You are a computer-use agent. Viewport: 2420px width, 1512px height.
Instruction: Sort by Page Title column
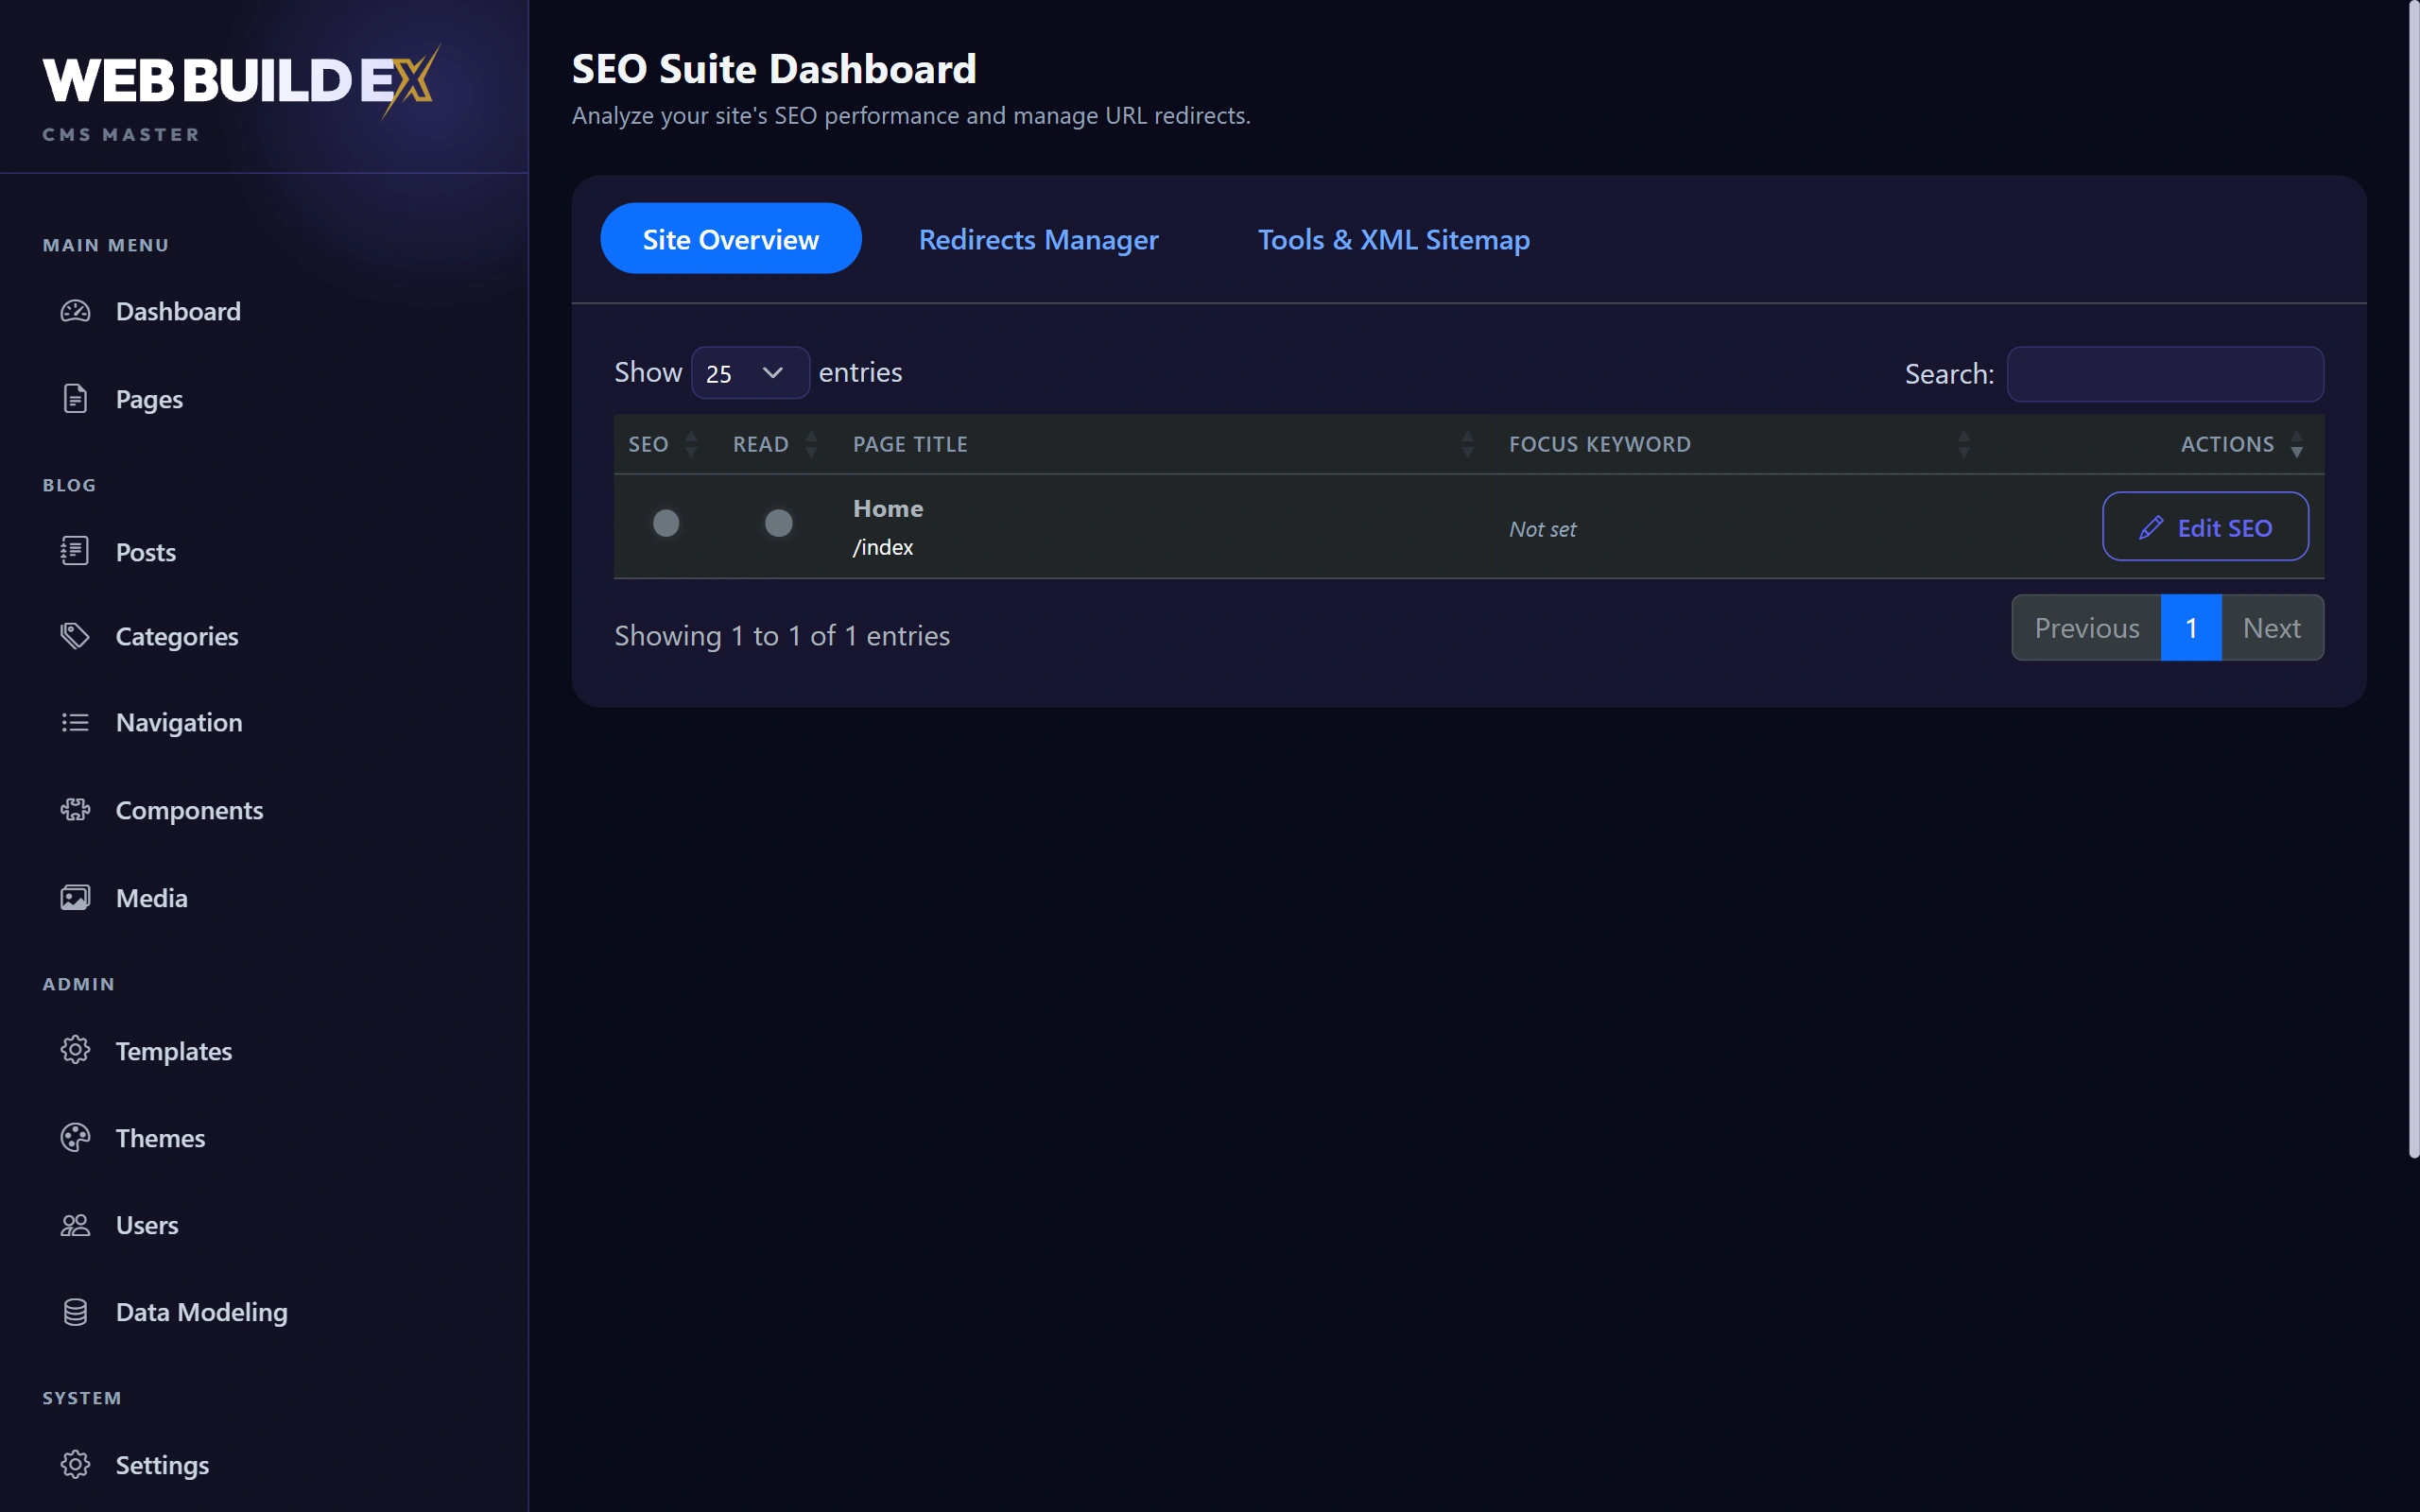[x=1167, y=444]
